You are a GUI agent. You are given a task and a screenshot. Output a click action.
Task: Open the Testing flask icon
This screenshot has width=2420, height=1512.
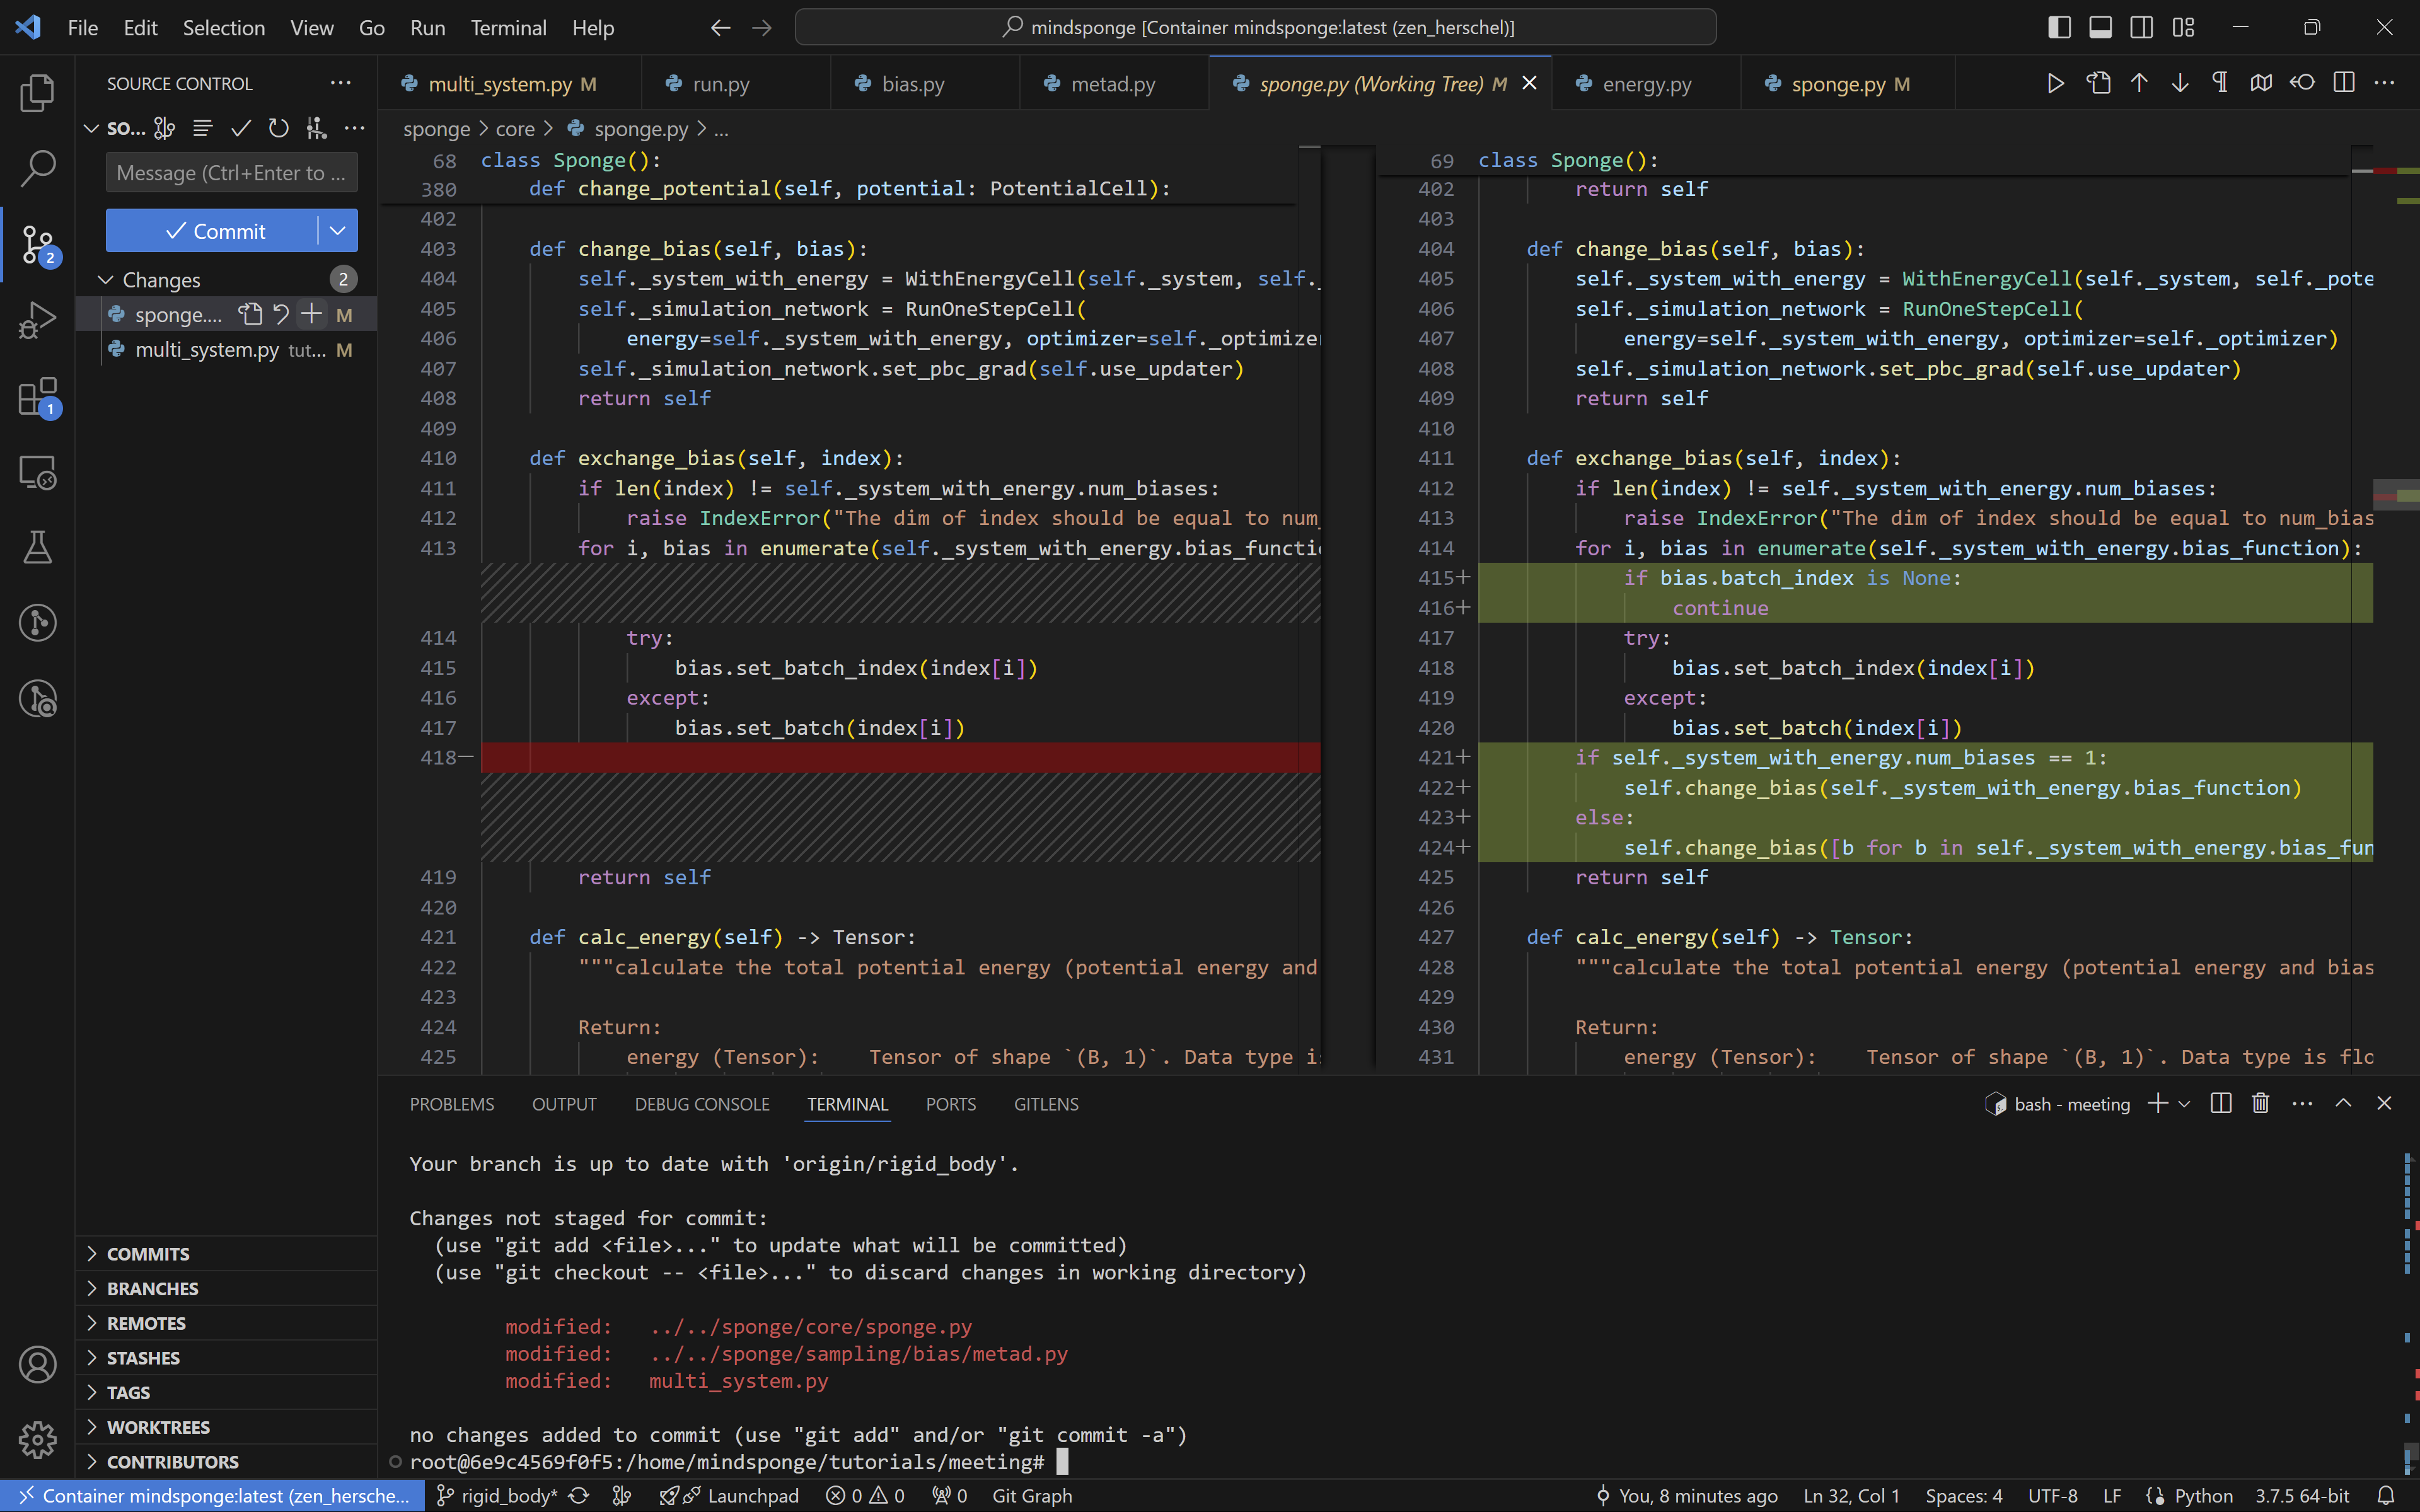click(37, 547)
